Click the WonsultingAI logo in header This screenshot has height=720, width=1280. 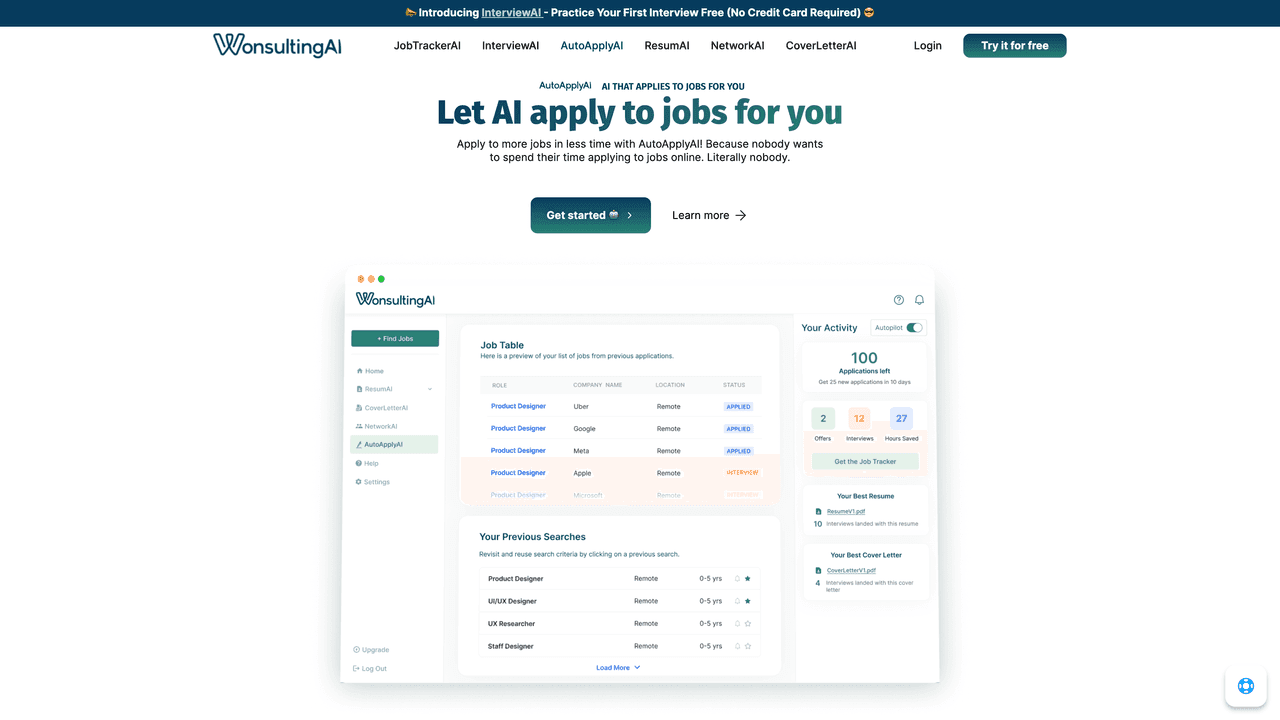point(277,45)
